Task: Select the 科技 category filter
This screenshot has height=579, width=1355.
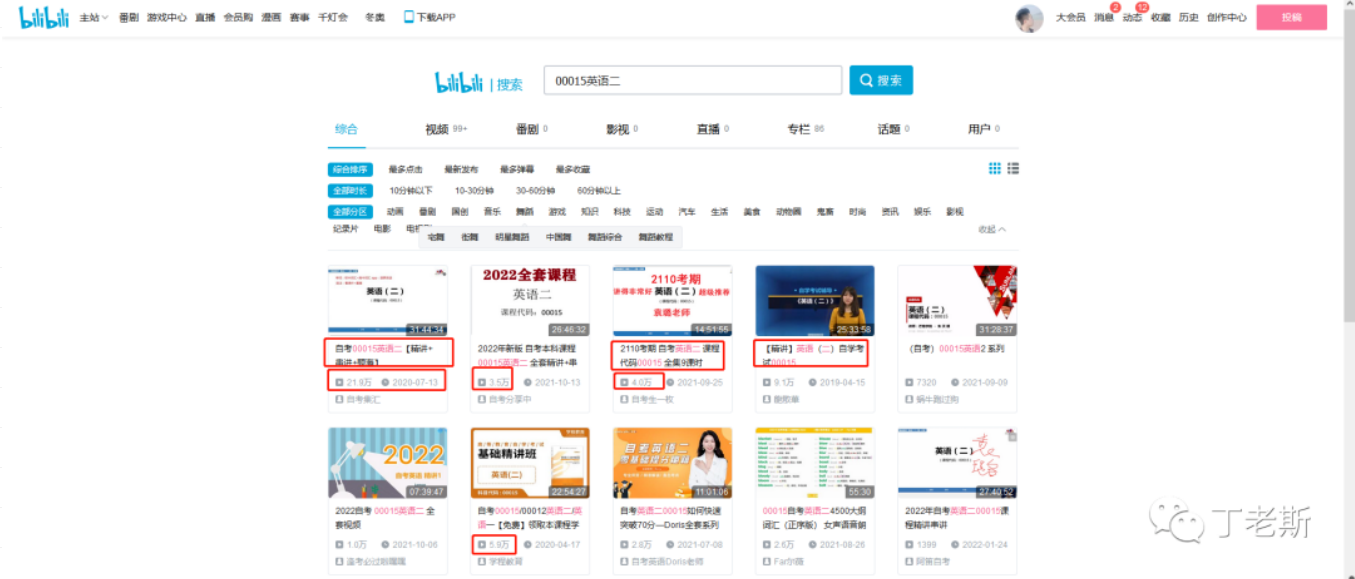Action: coord(621,212)
